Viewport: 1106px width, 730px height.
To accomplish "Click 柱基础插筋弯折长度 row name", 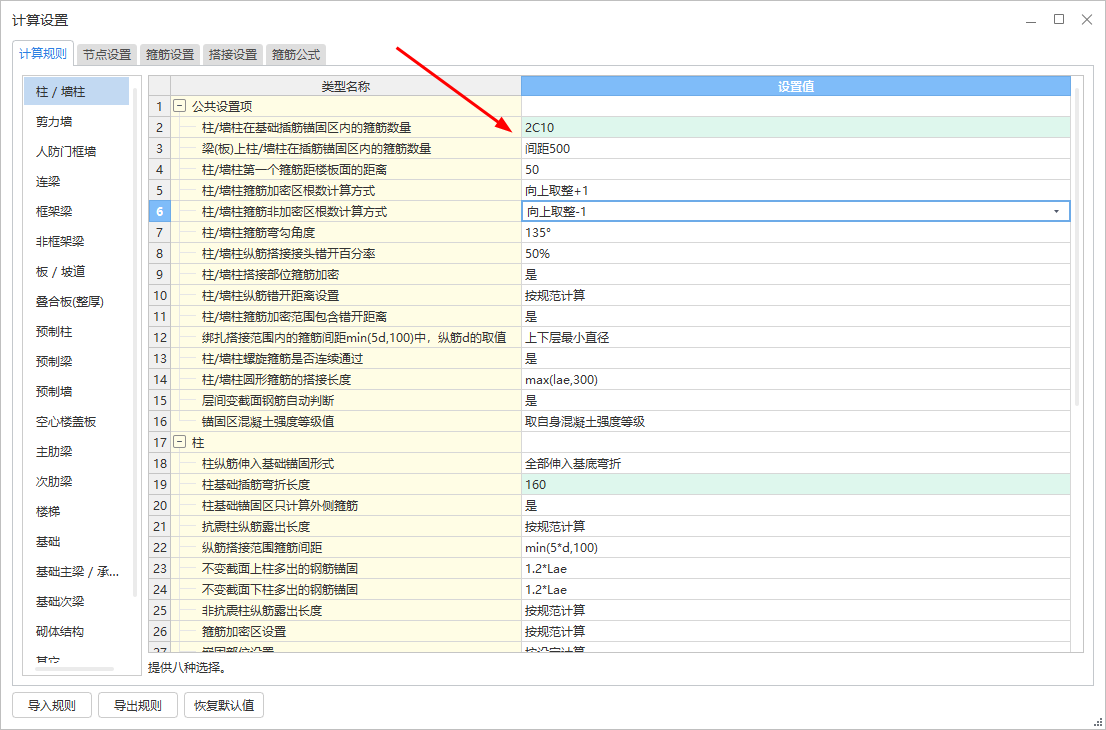I will 256,485.
